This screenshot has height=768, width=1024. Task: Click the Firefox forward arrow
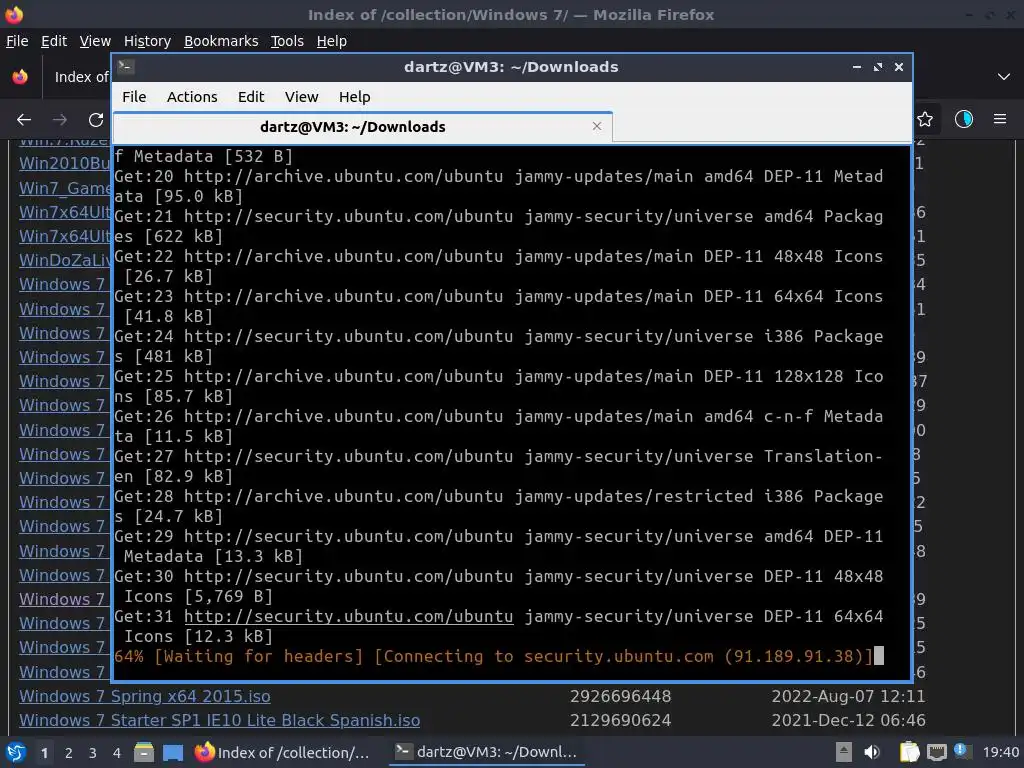pyautogui.click(x=60, y=120)
